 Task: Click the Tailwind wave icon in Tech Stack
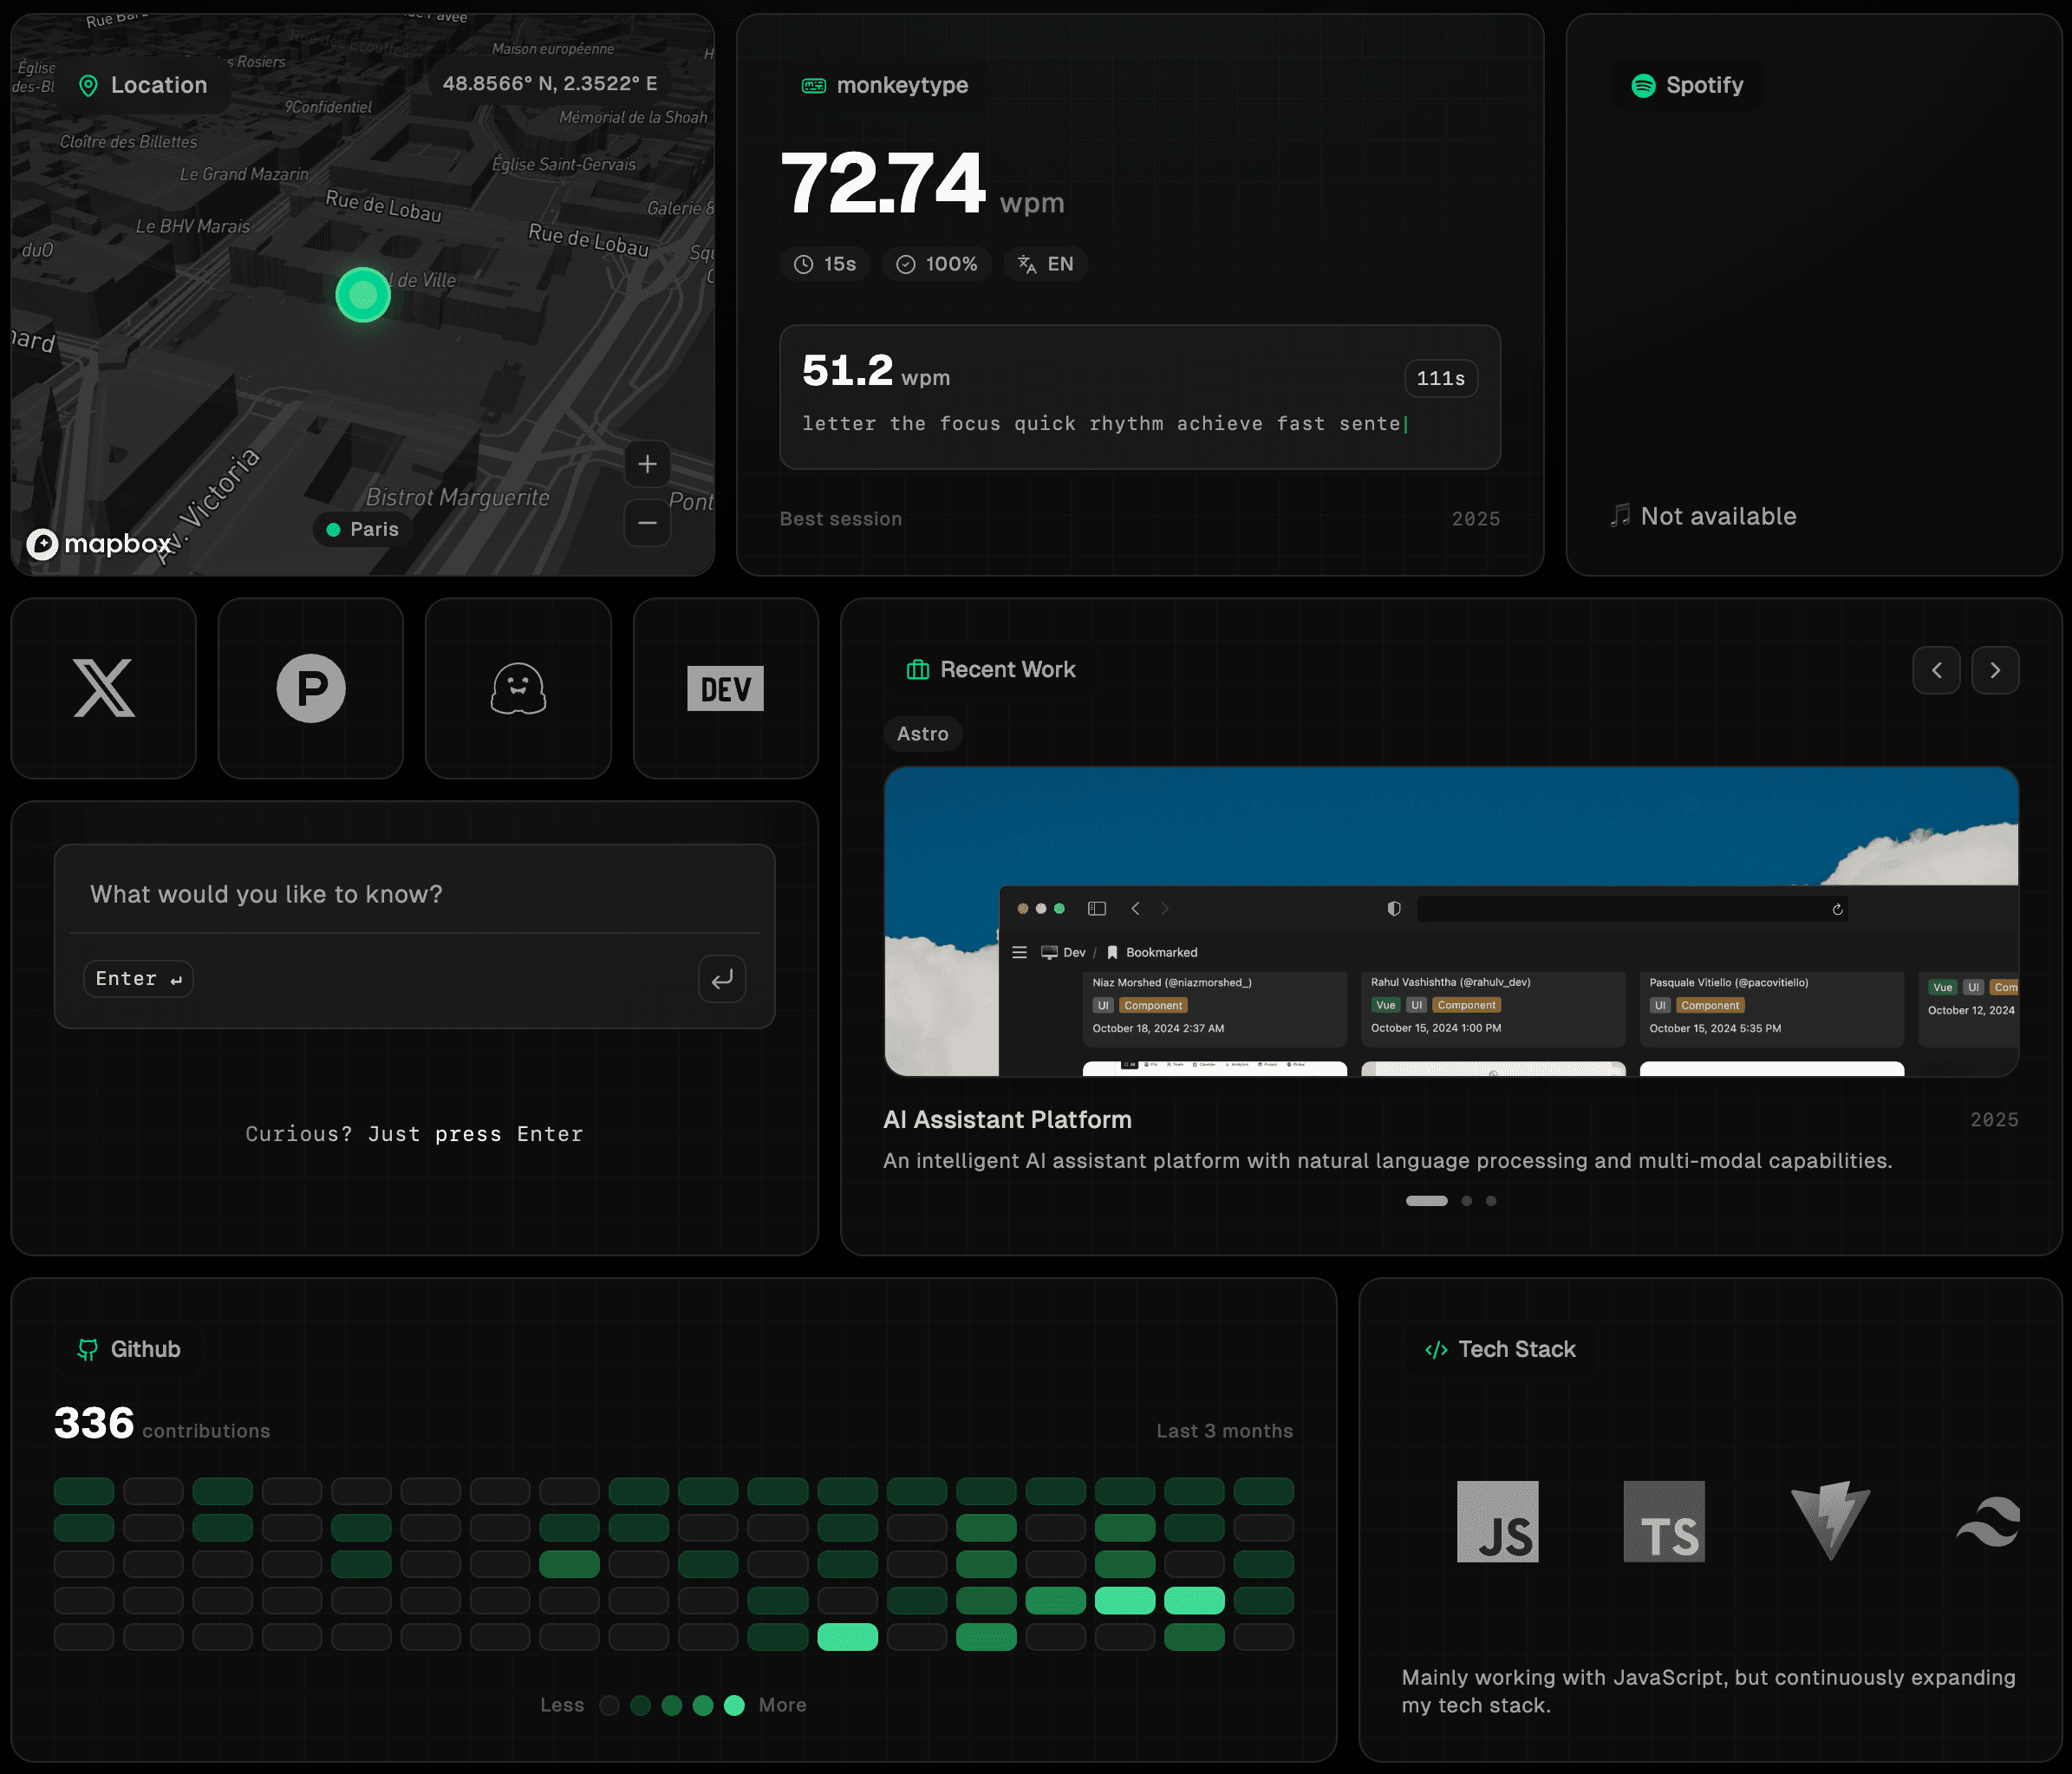tap(1988, 1522)
